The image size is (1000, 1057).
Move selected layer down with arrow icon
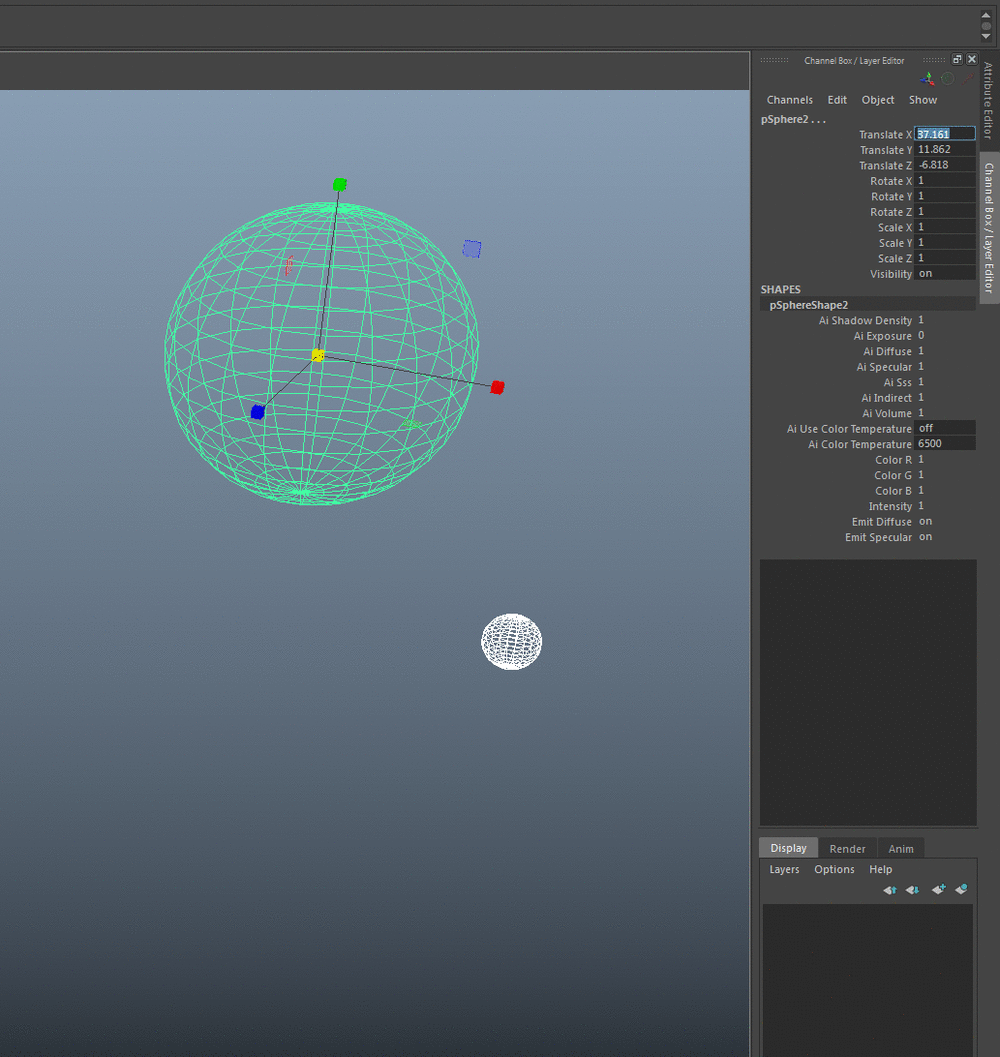coord(912,889)
